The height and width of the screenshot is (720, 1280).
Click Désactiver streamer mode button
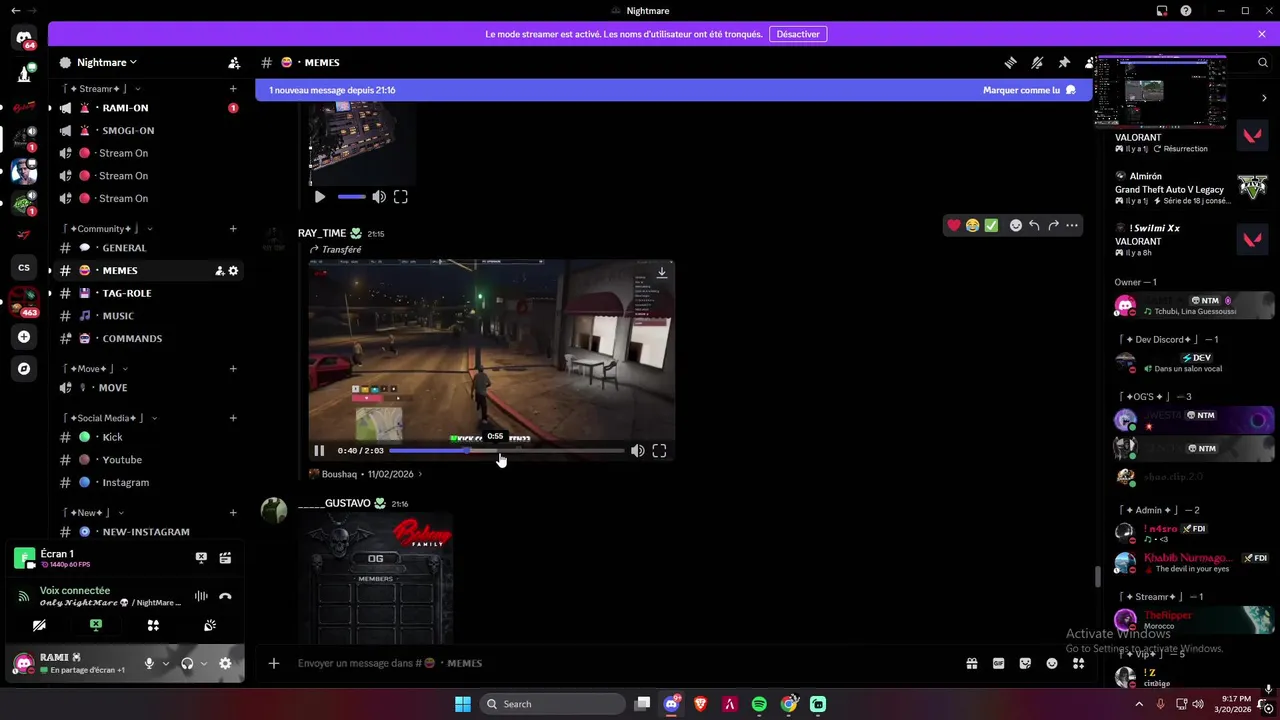[x=798, y=34]
